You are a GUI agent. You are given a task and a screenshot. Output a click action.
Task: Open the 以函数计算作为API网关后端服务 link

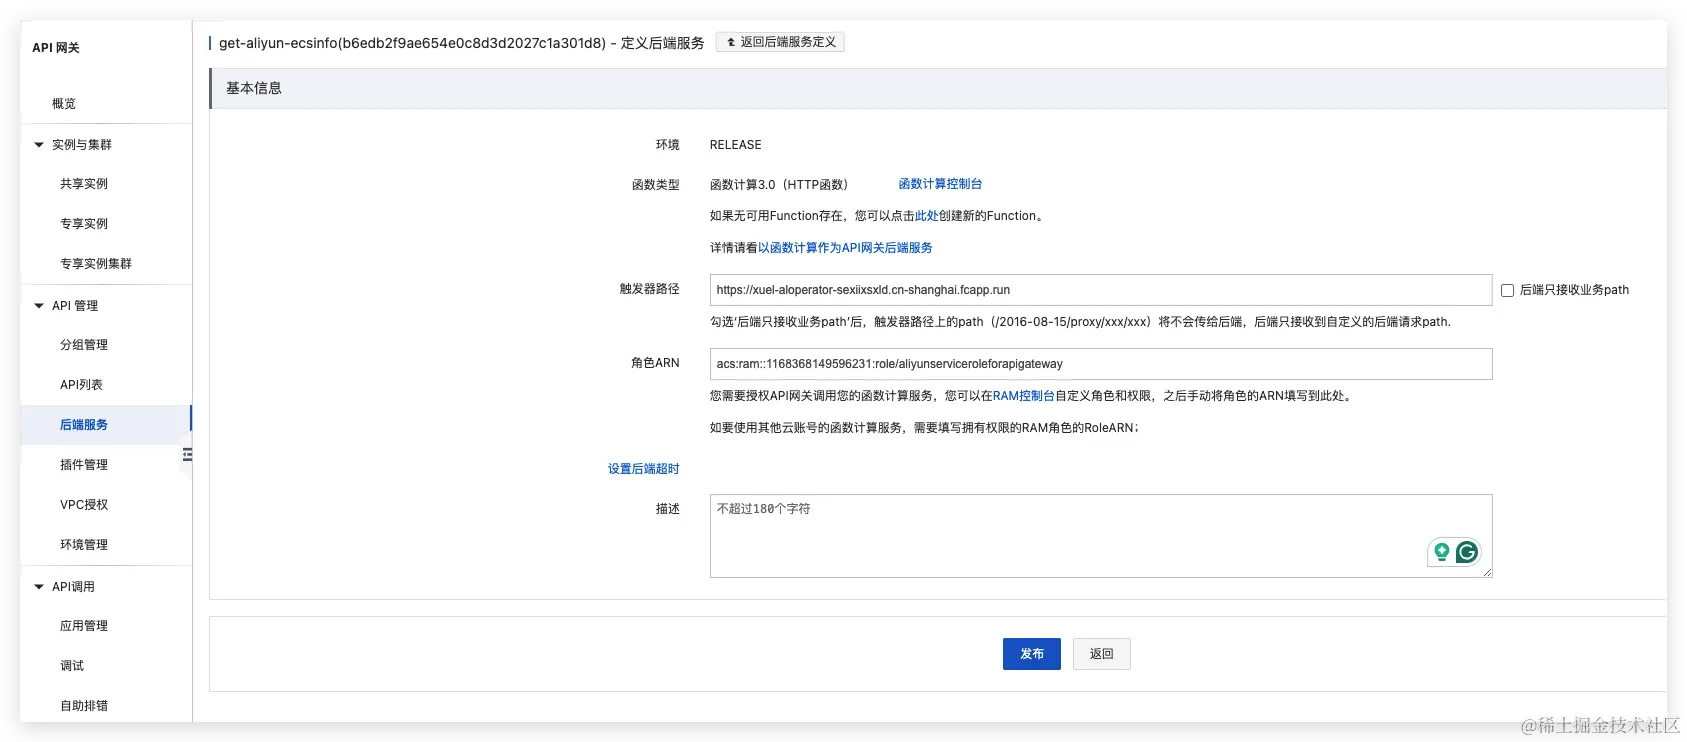[x=845, y=248]
